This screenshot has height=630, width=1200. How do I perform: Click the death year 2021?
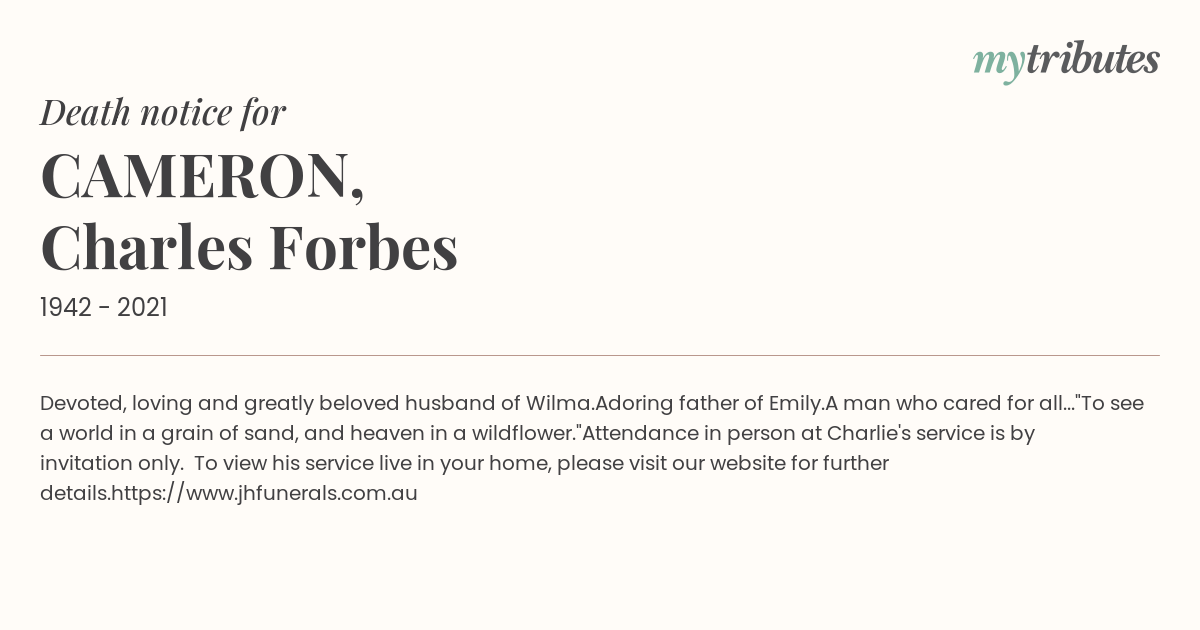(142, 308)
